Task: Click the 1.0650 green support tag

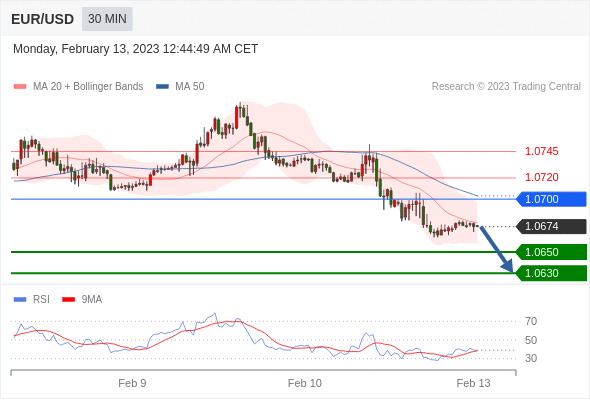Action: point(551,252)
